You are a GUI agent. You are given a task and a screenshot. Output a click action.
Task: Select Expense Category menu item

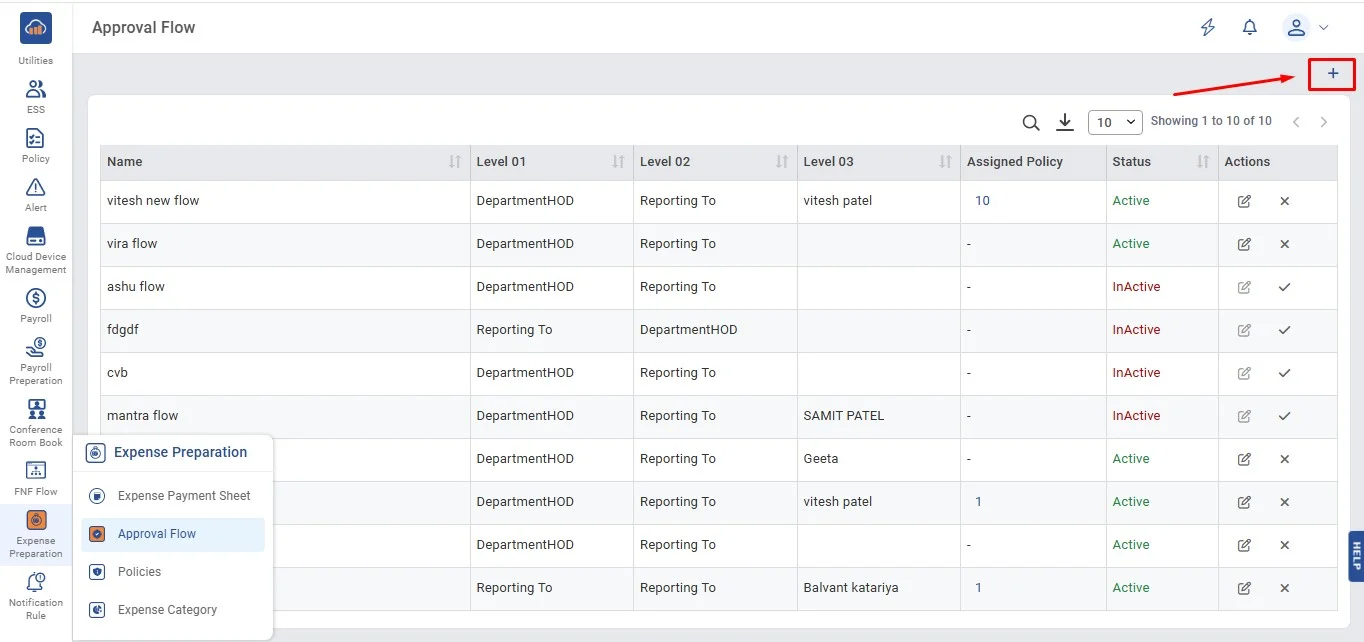tap(167, 610)
